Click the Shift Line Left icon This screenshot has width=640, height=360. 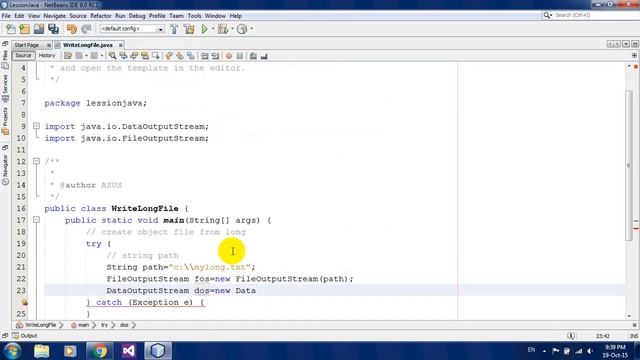pos(204,56)
